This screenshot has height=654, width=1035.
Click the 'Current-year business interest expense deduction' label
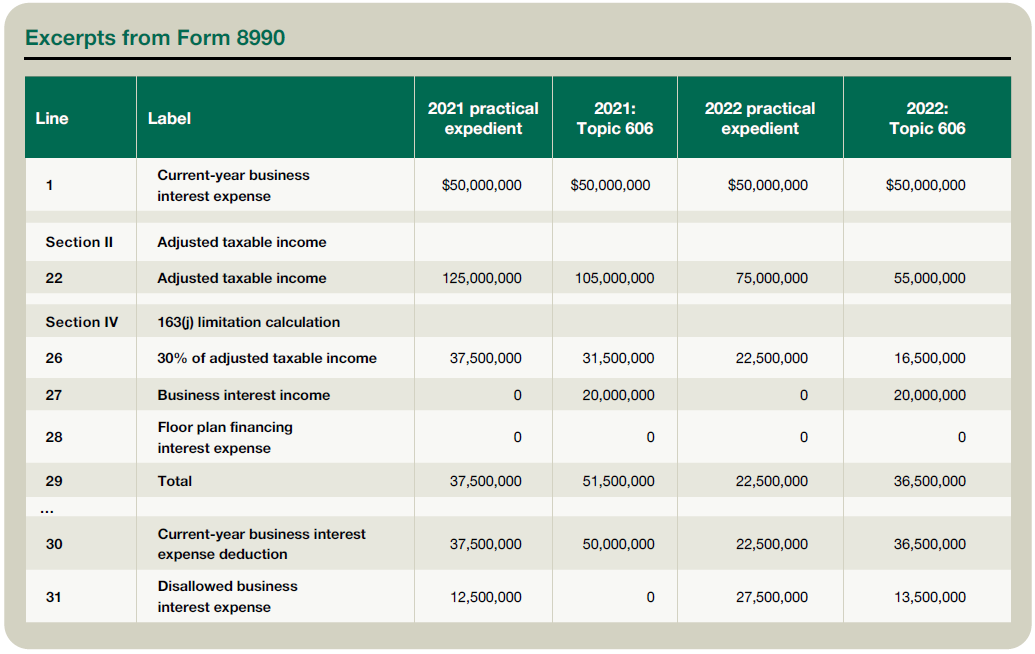[261, 544]
